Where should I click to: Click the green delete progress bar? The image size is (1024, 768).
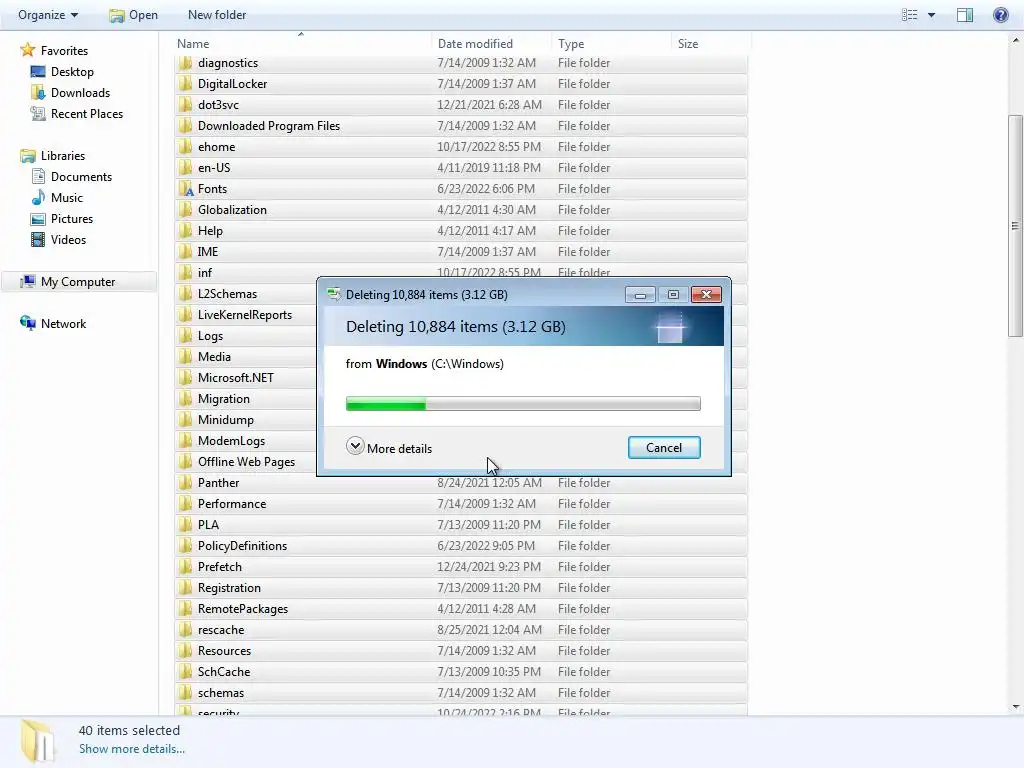click(x=523, y=404)
